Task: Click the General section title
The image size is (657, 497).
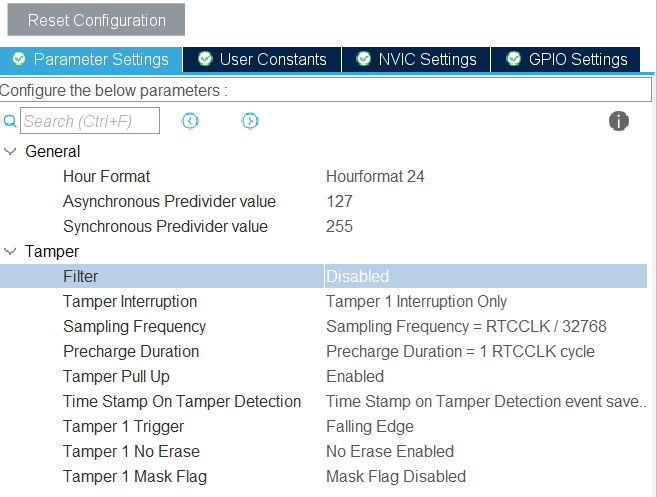Action: tap(52, 151)
